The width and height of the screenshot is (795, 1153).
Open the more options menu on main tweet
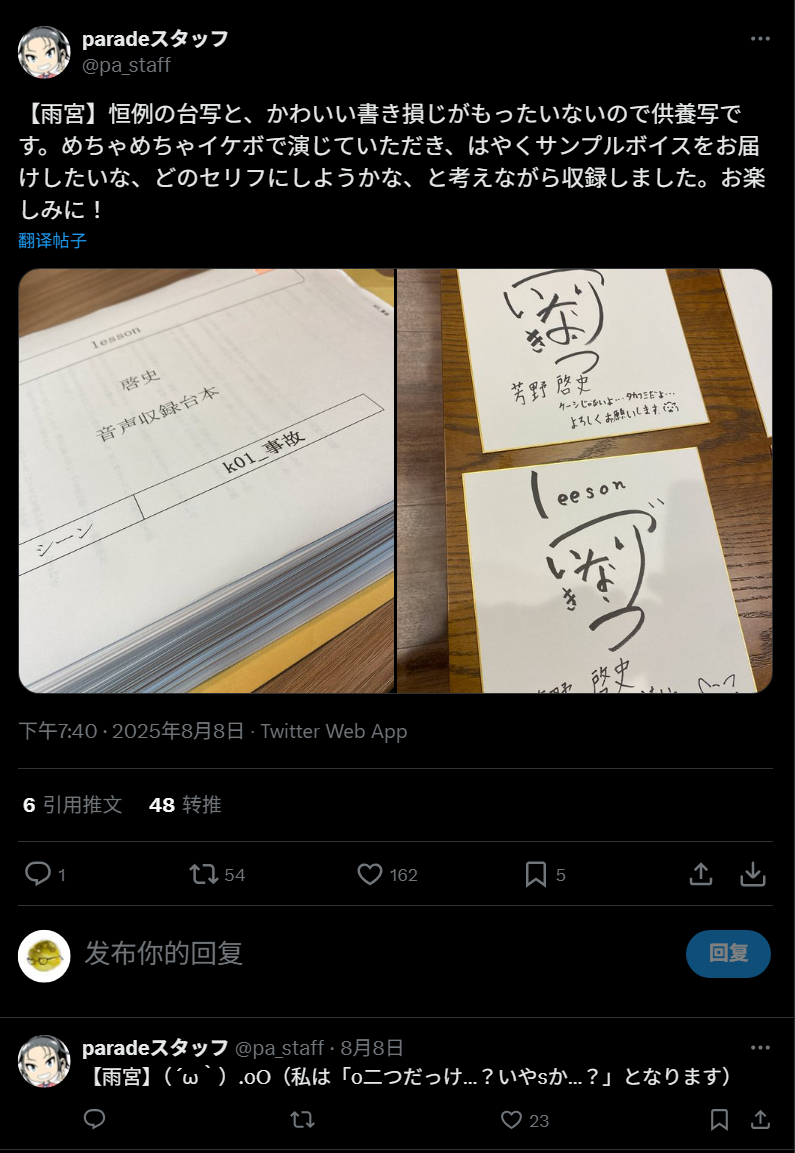tap(760, 39)
